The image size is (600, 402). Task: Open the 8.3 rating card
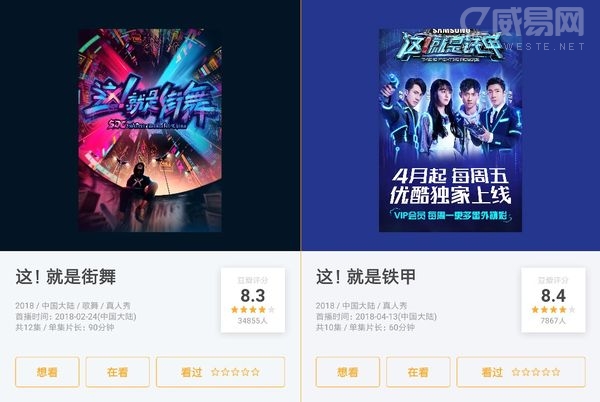tap(253, 300)
